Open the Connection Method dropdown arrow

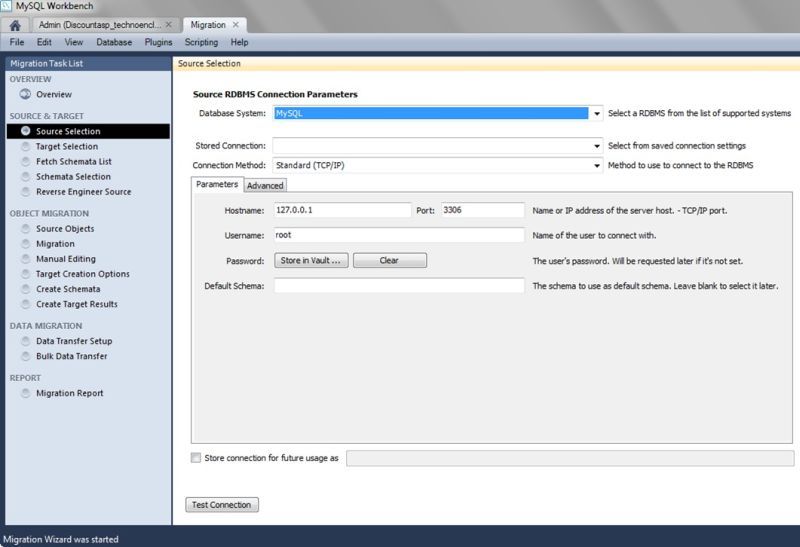pyautogui.click(x=596, y=165)
